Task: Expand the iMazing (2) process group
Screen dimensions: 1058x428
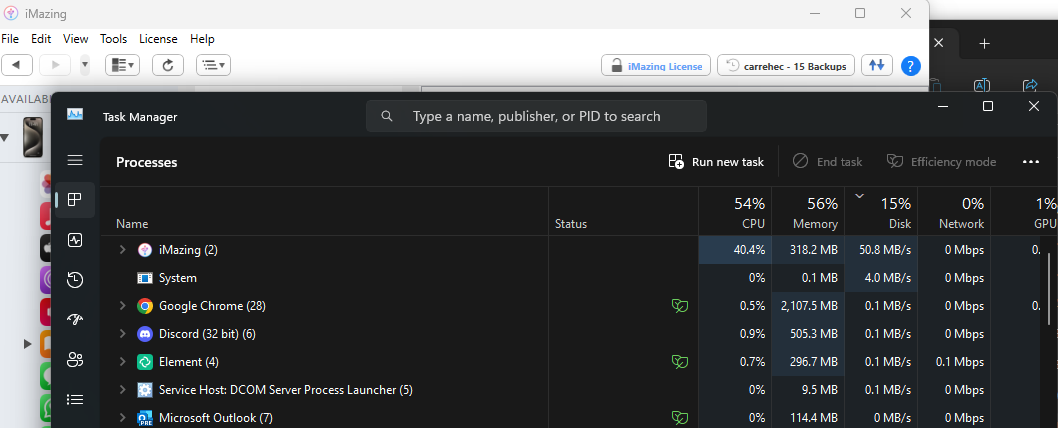Action: (122, 250)
